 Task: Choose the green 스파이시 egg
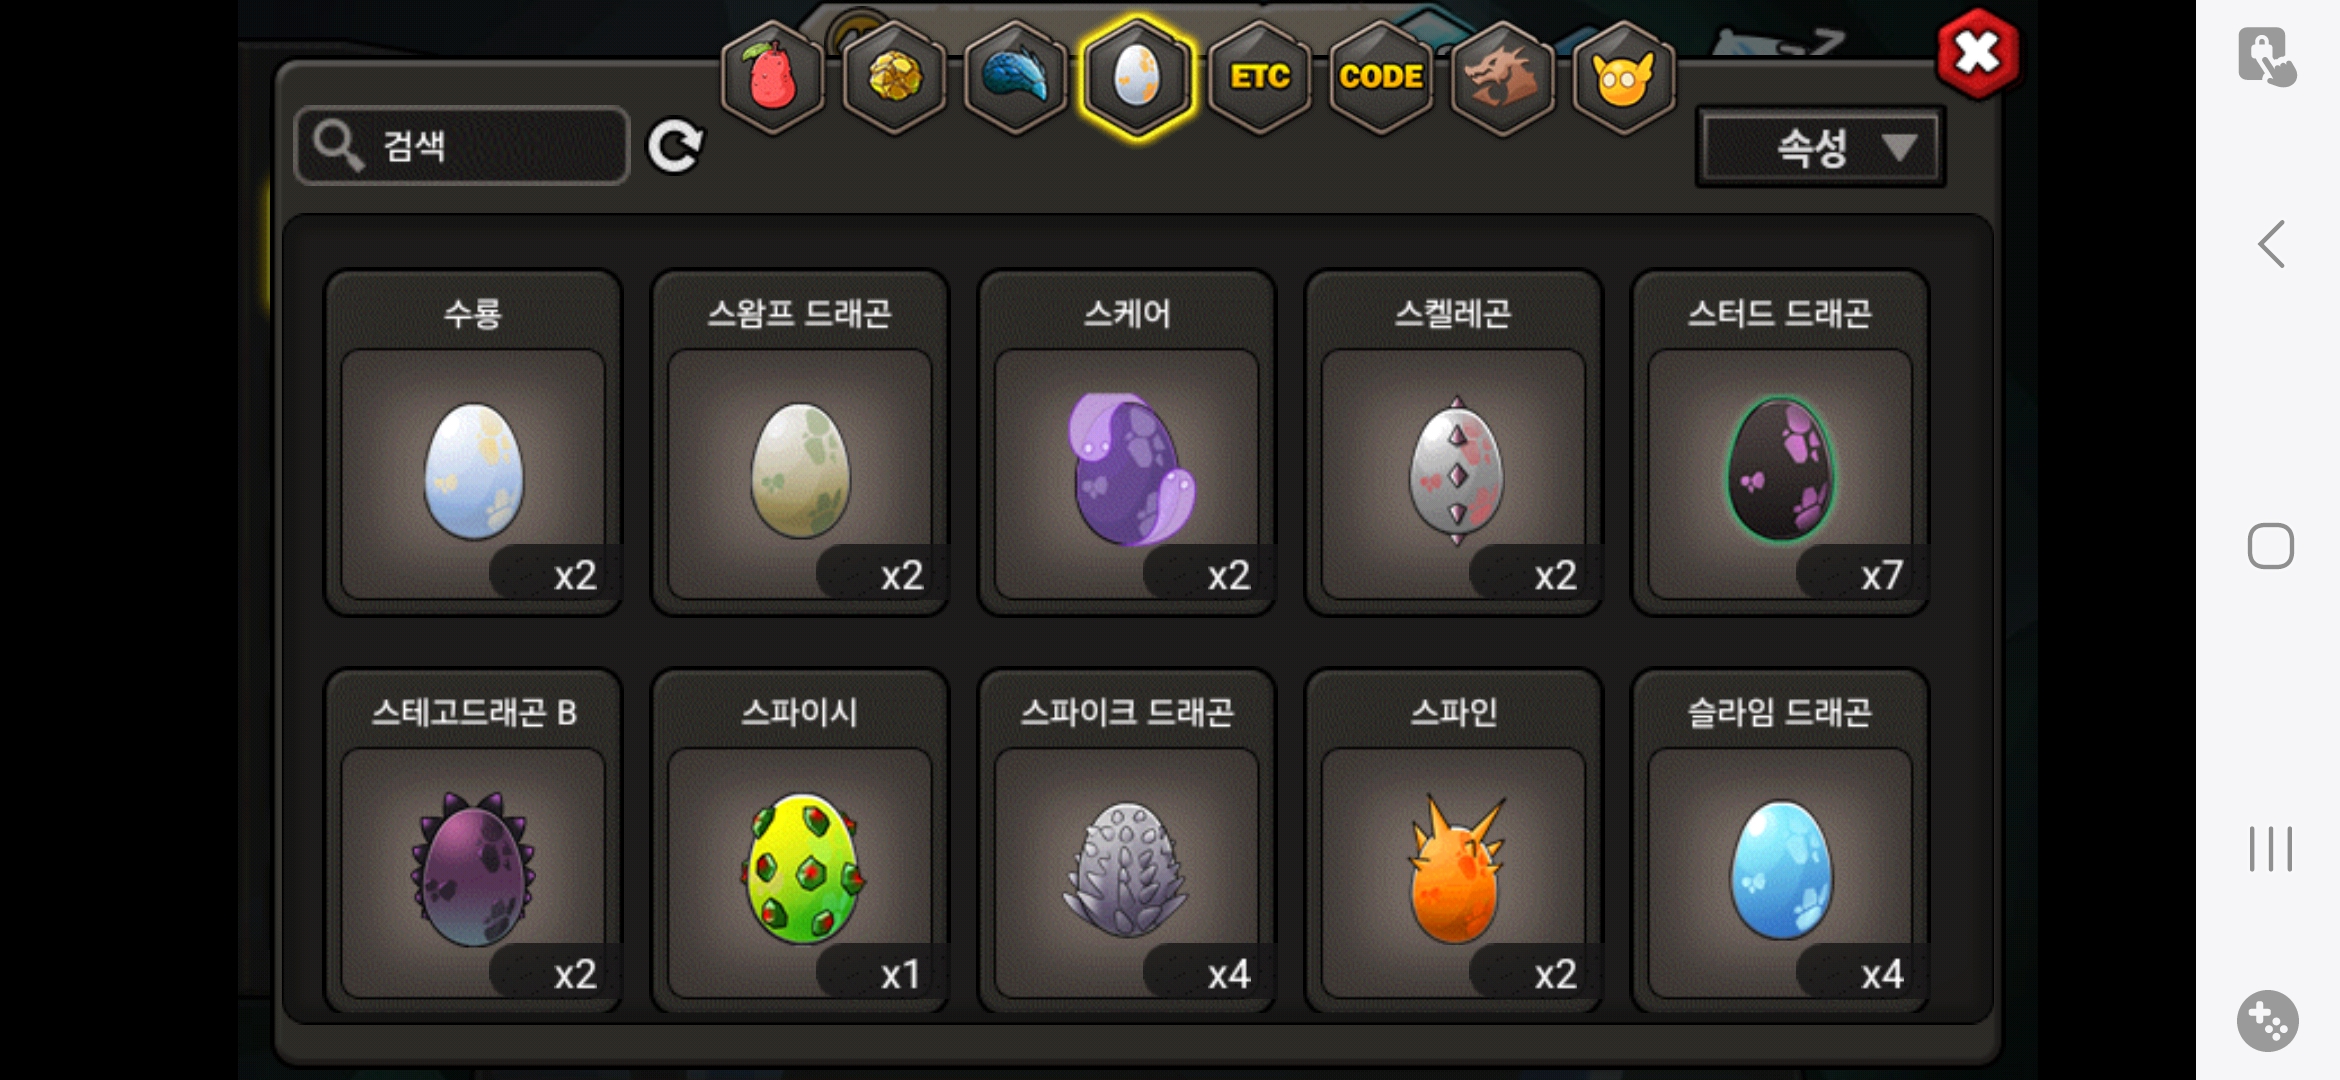click(800, 840)
